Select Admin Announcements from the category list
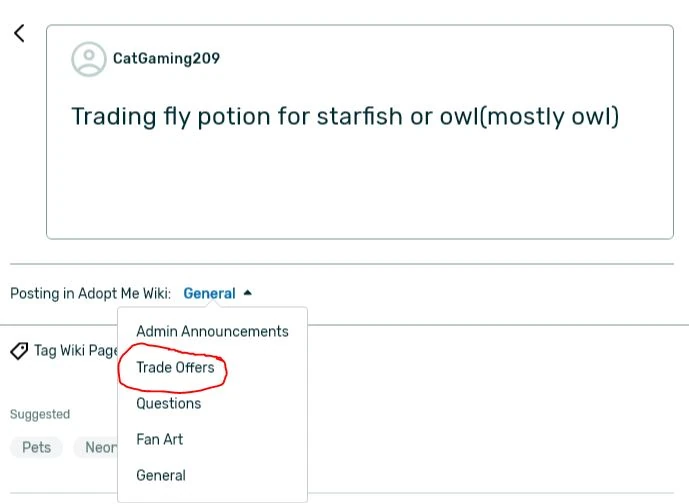Screen dimensions: 689x504 pyautogui.click(x=212, y=331)
